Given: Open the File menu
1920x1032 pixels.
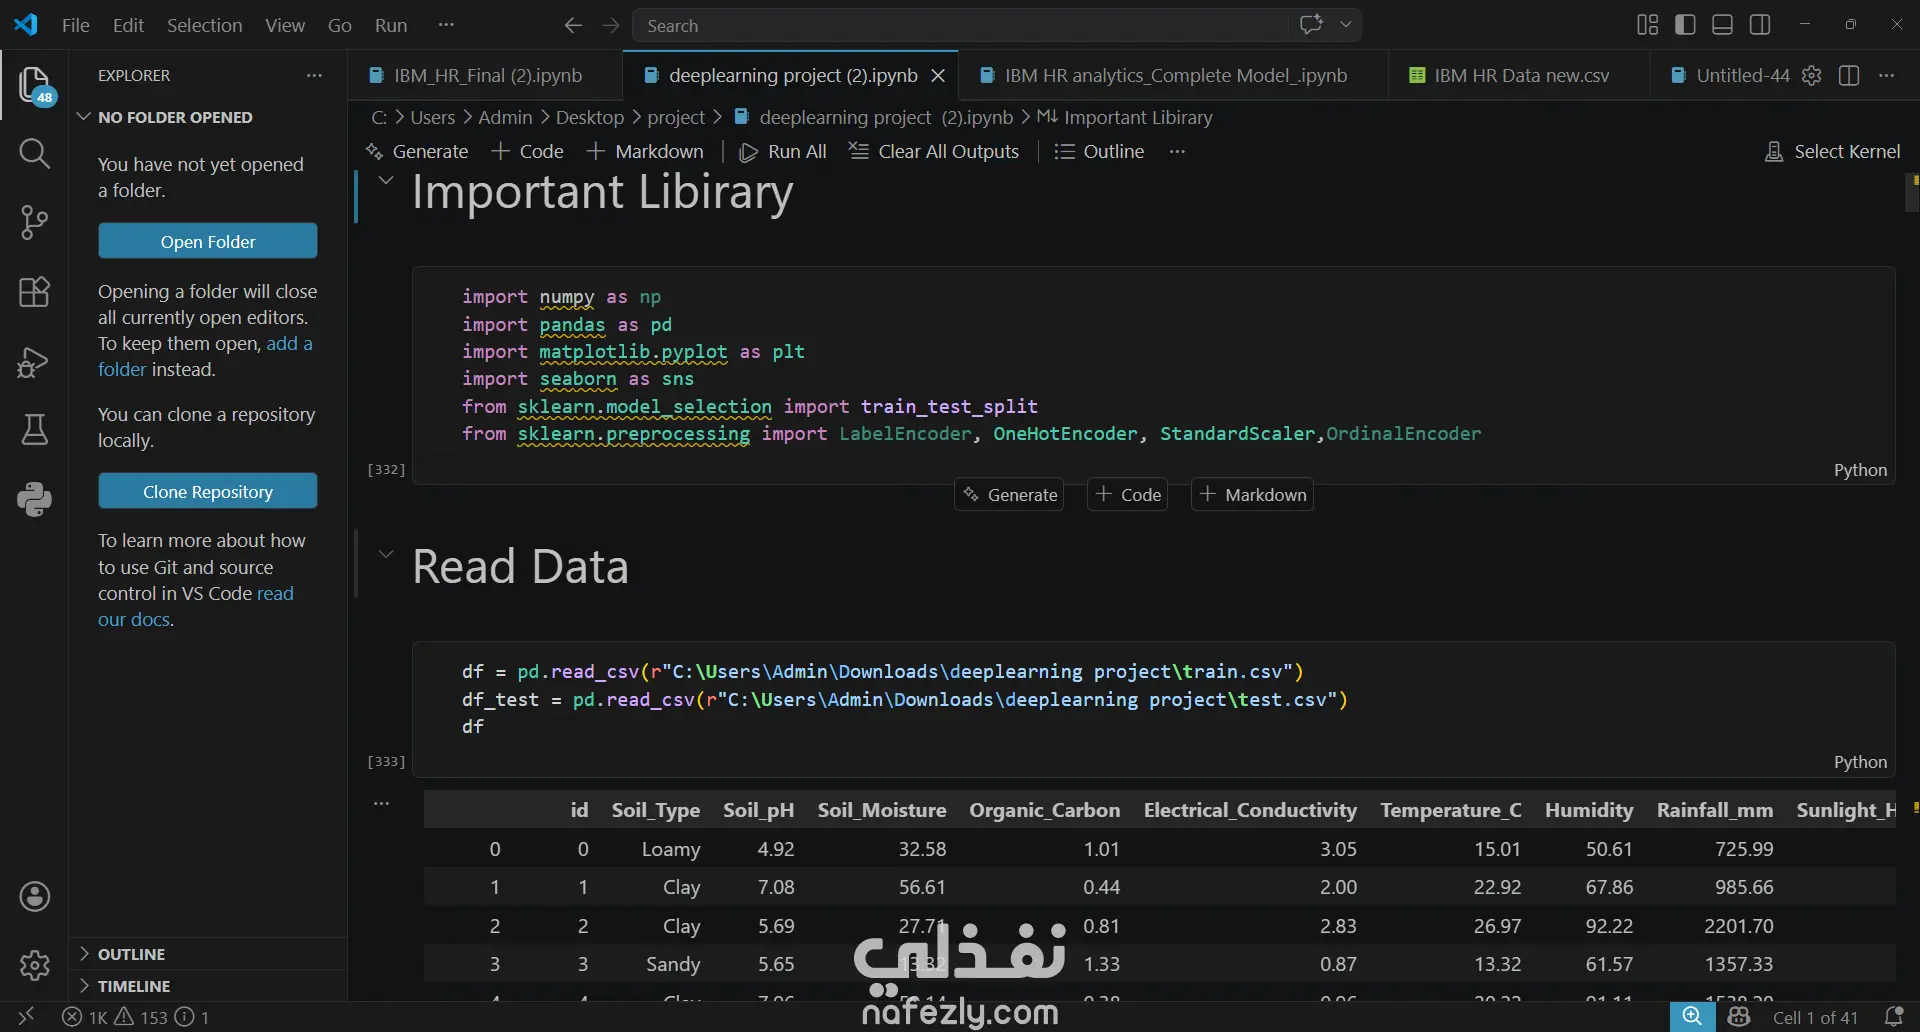Looking at the screenshot, I should point(76,25).
